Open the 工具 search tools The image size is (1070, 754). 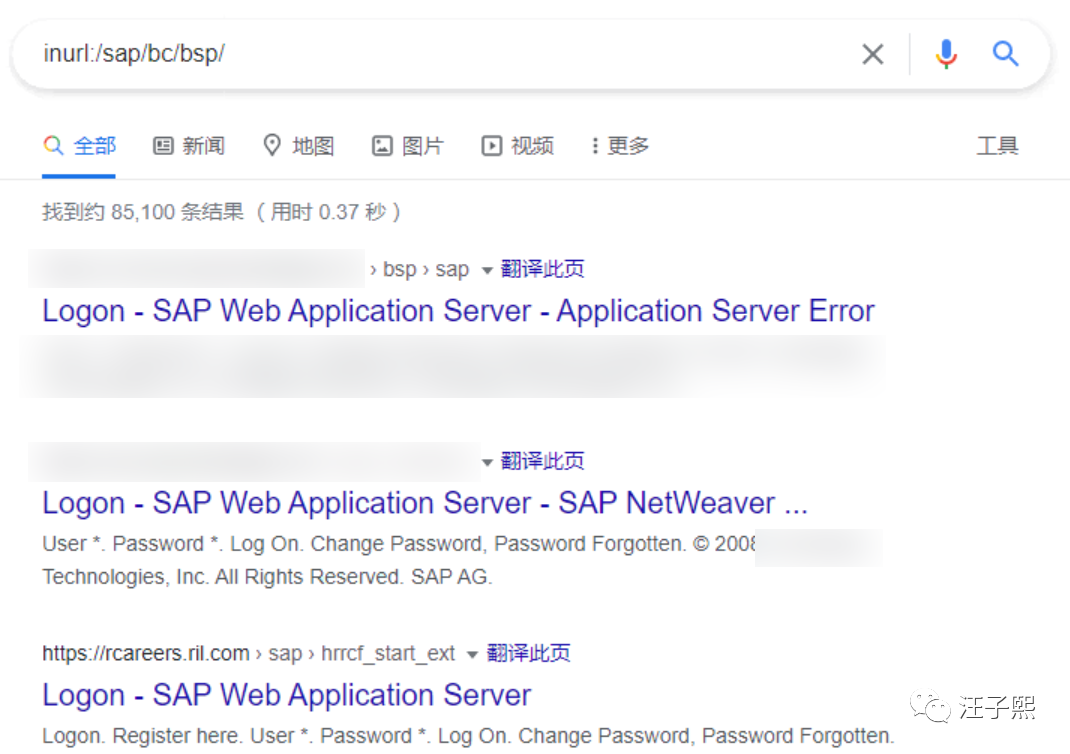[x=997, y=145]
